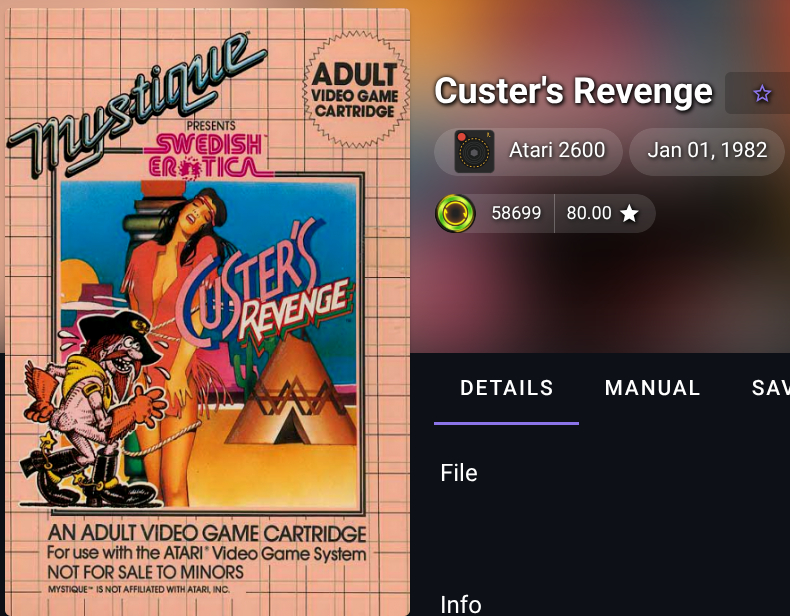Click the Custer's Revenge title heading

(x=573, y=91)
